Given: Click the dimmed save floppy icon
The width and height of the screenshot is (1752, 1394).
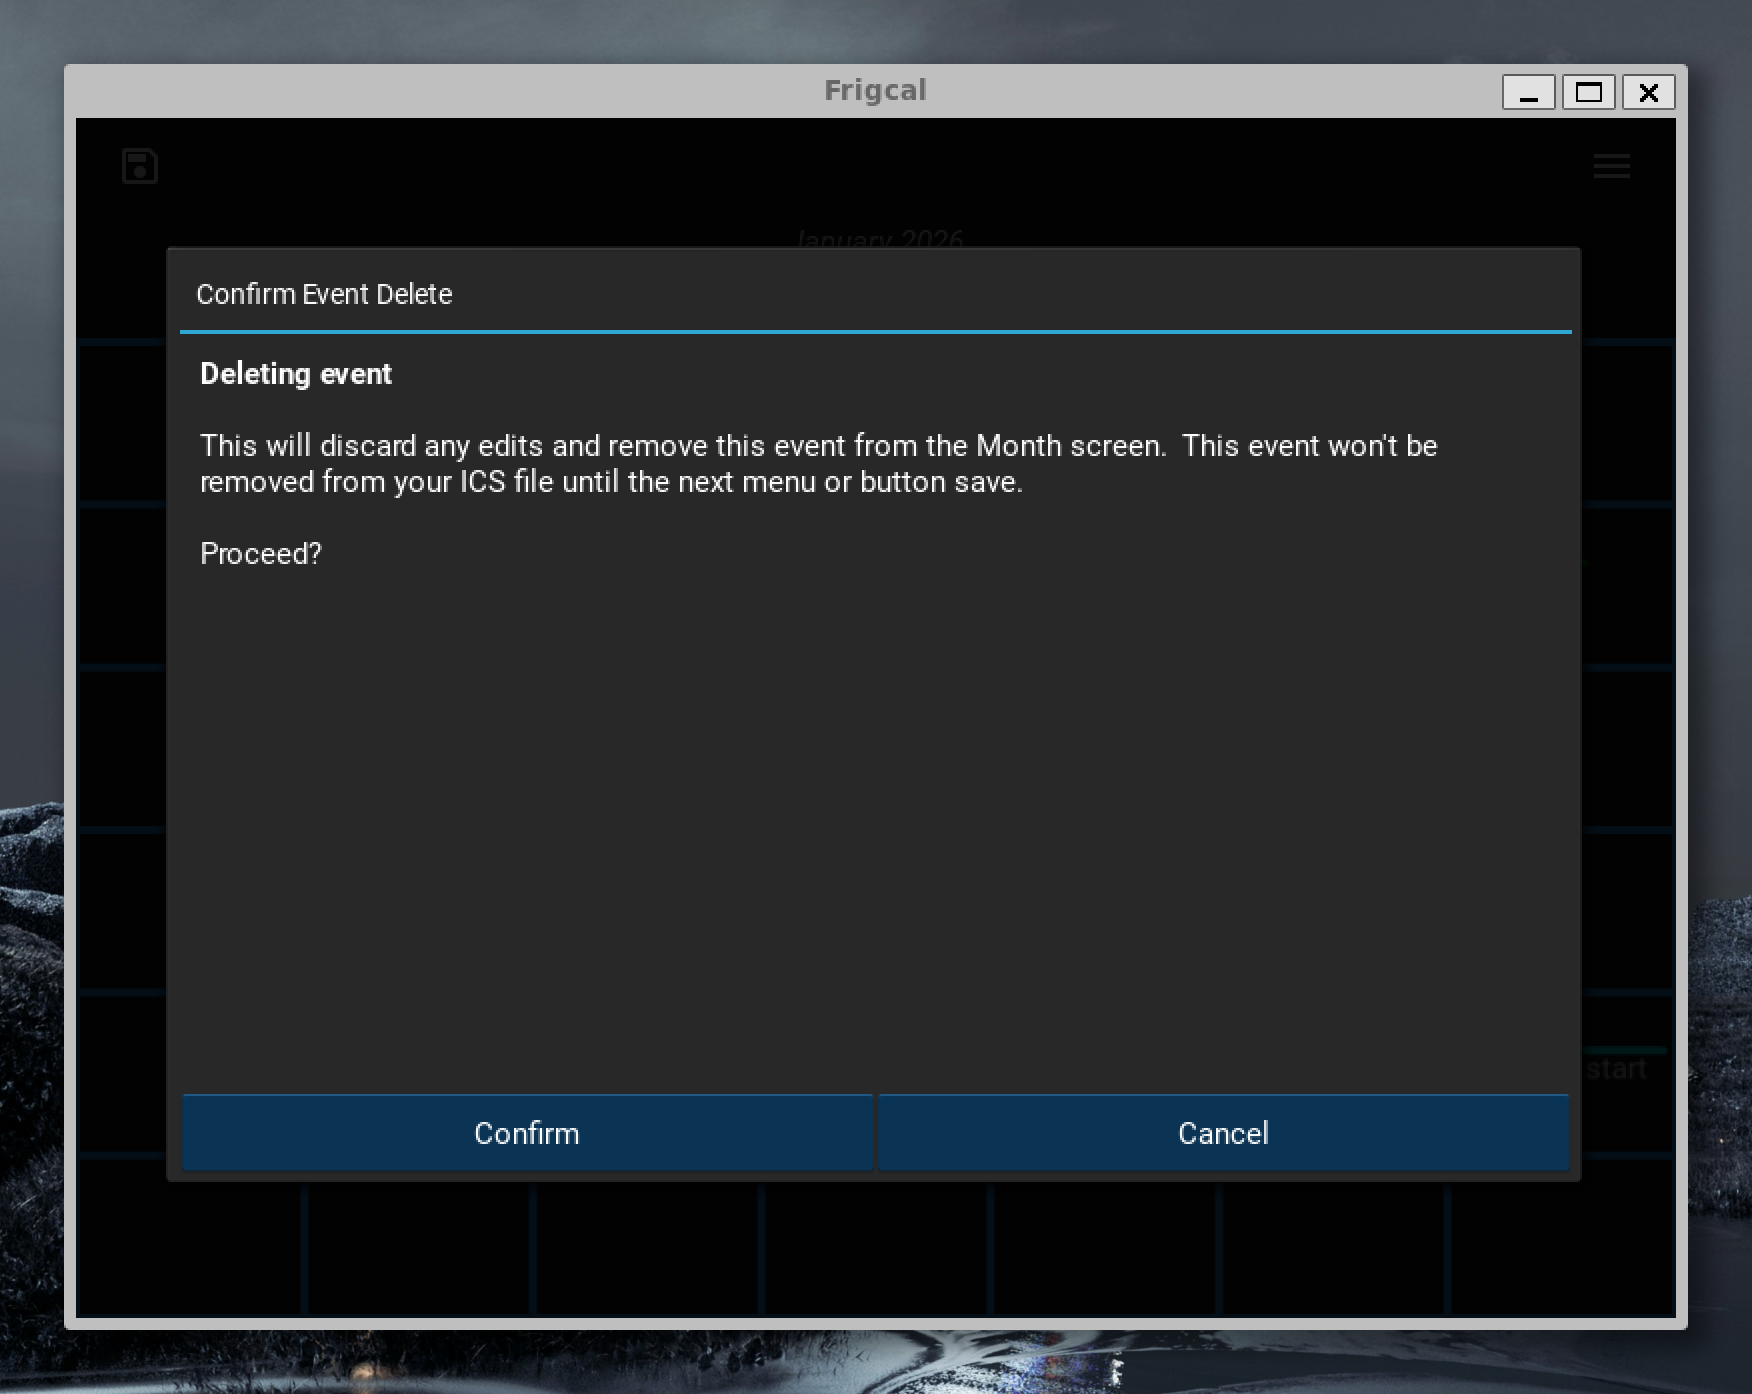Looking at the screenshot, I should [x=140, y=166].
